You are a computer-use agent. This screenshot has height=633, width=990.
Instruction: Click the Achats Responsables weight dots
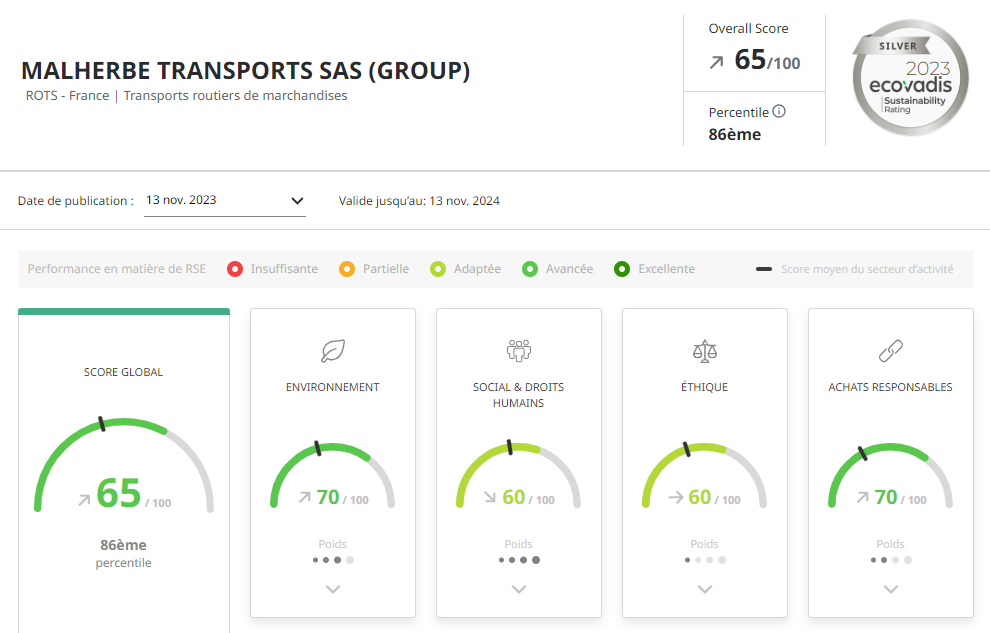891,560
